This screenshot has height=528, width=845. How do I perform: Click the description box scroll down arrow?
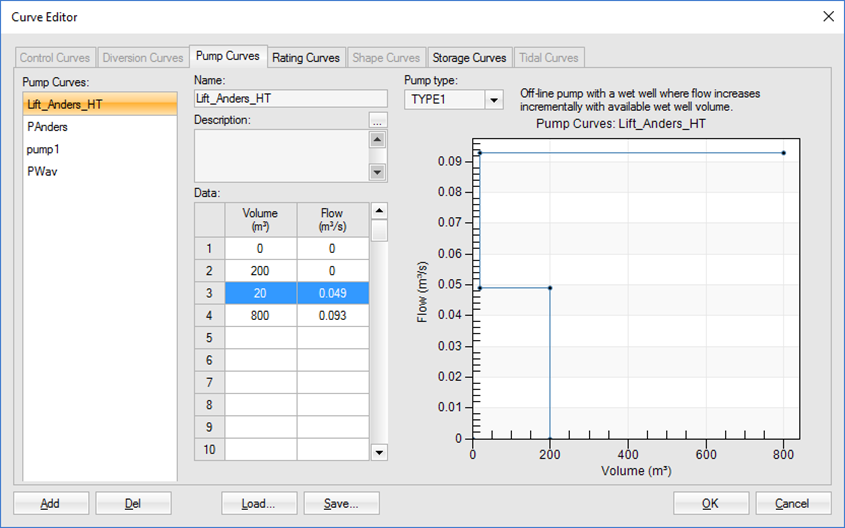coord(377,172)
